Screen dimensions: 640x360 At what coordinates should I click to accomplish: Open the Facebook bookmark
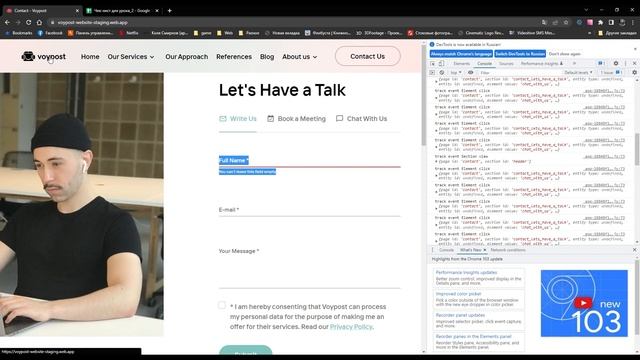coord(50,33)
